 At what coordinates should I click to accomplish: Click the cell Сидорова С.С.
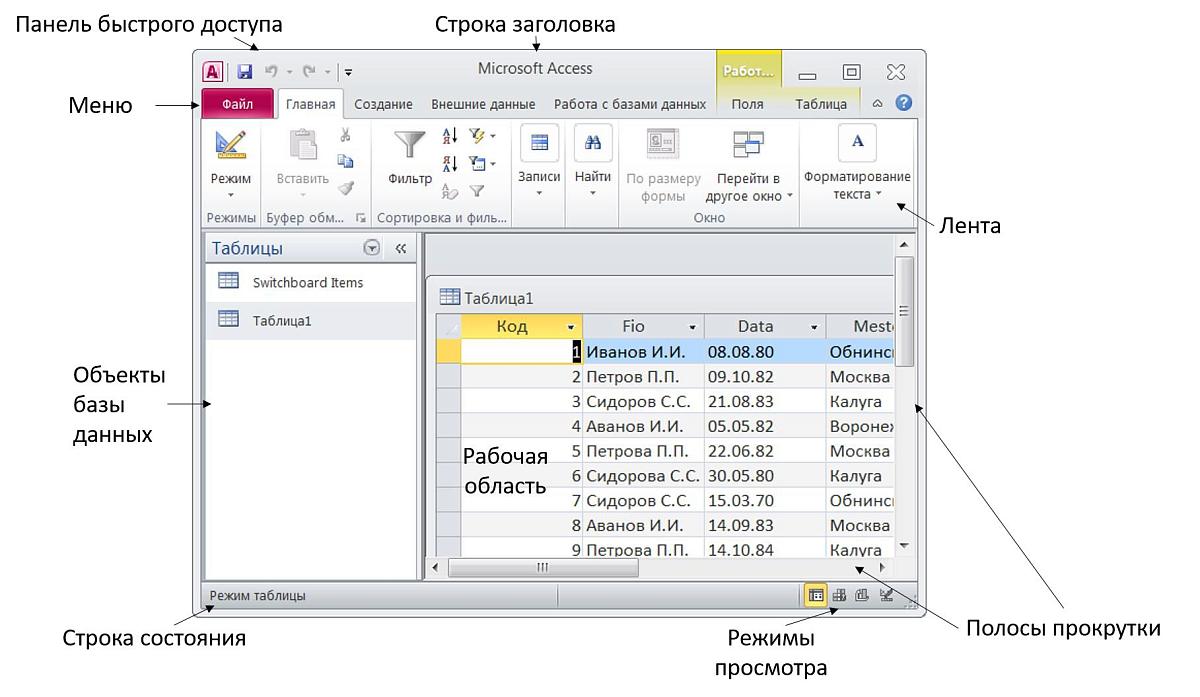[x=644, y=476]
